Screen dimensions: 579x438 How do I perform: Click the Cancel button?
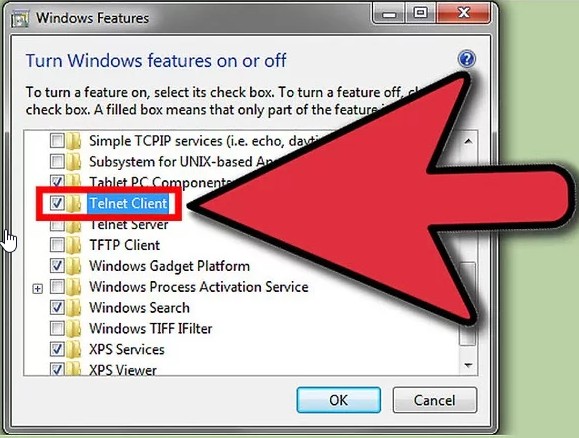point(435,400)
